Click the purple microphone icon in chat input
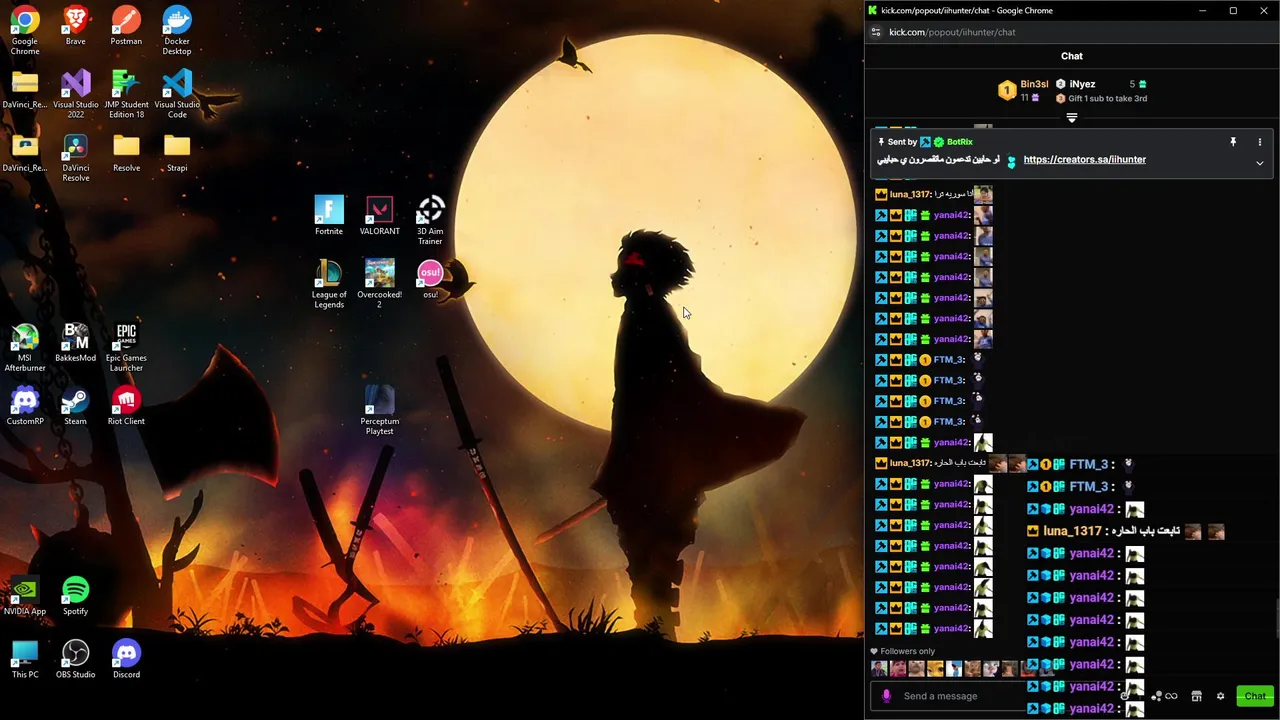 pos(886,696)
